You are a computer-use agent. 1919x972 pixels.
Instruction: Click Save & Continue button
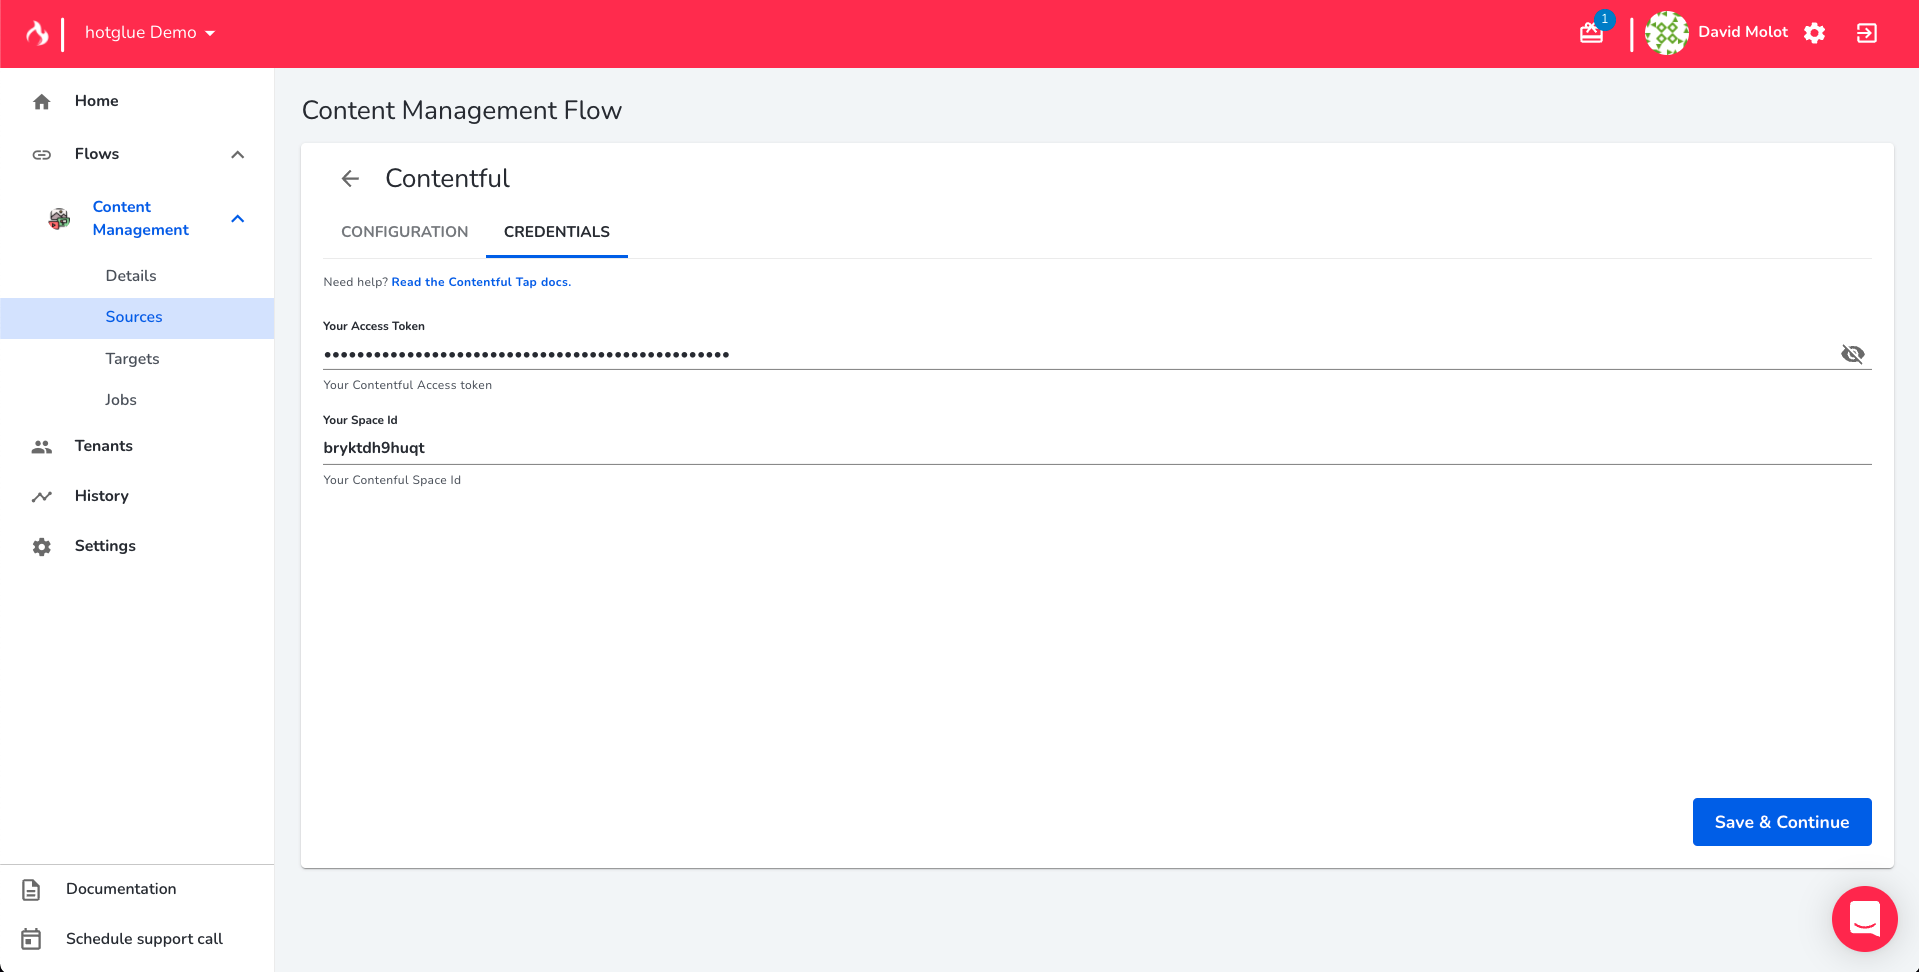tap(1782, 822)
